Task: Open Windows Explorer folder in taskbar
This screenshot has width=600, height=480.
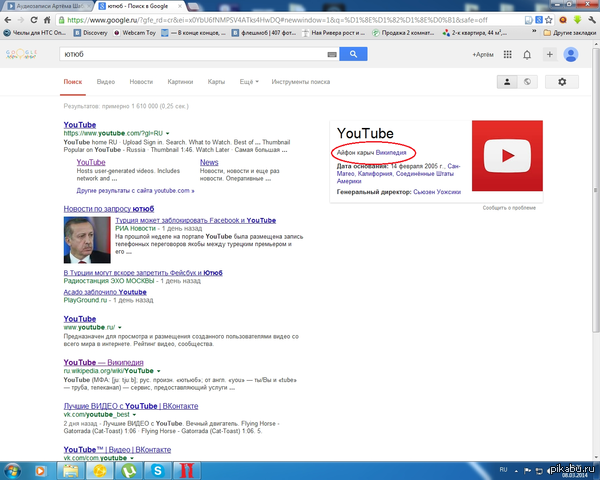Action: coord(70,471)
